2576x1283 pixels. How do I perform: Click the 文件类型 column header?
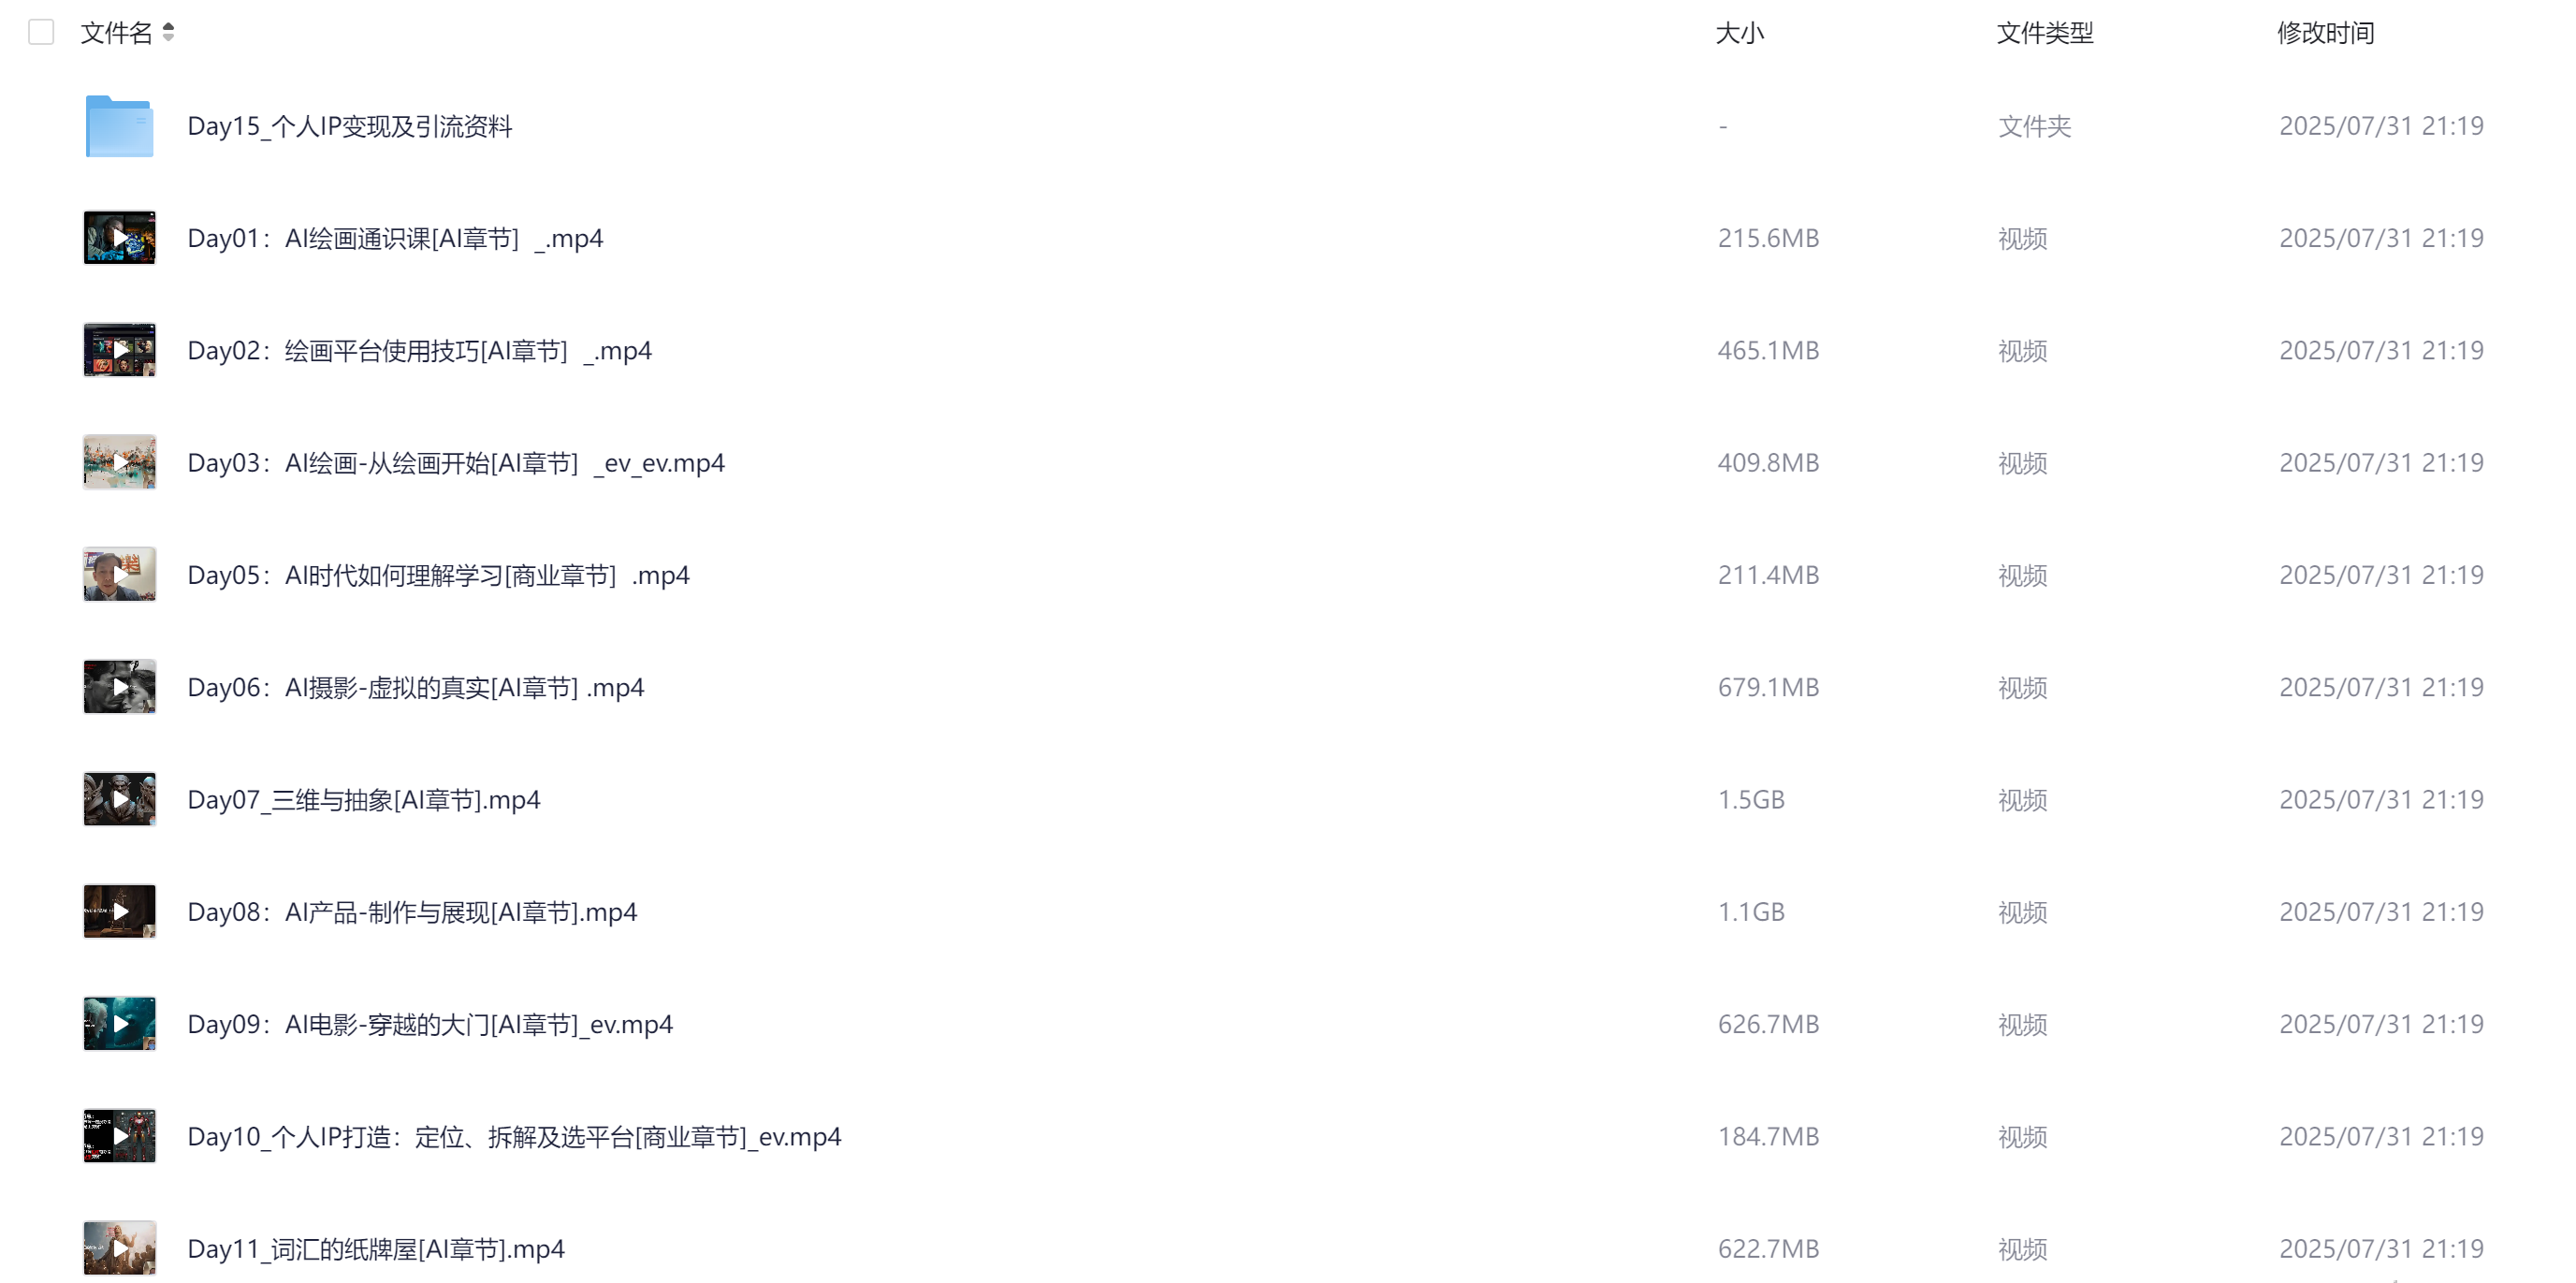pos(2045,33)
